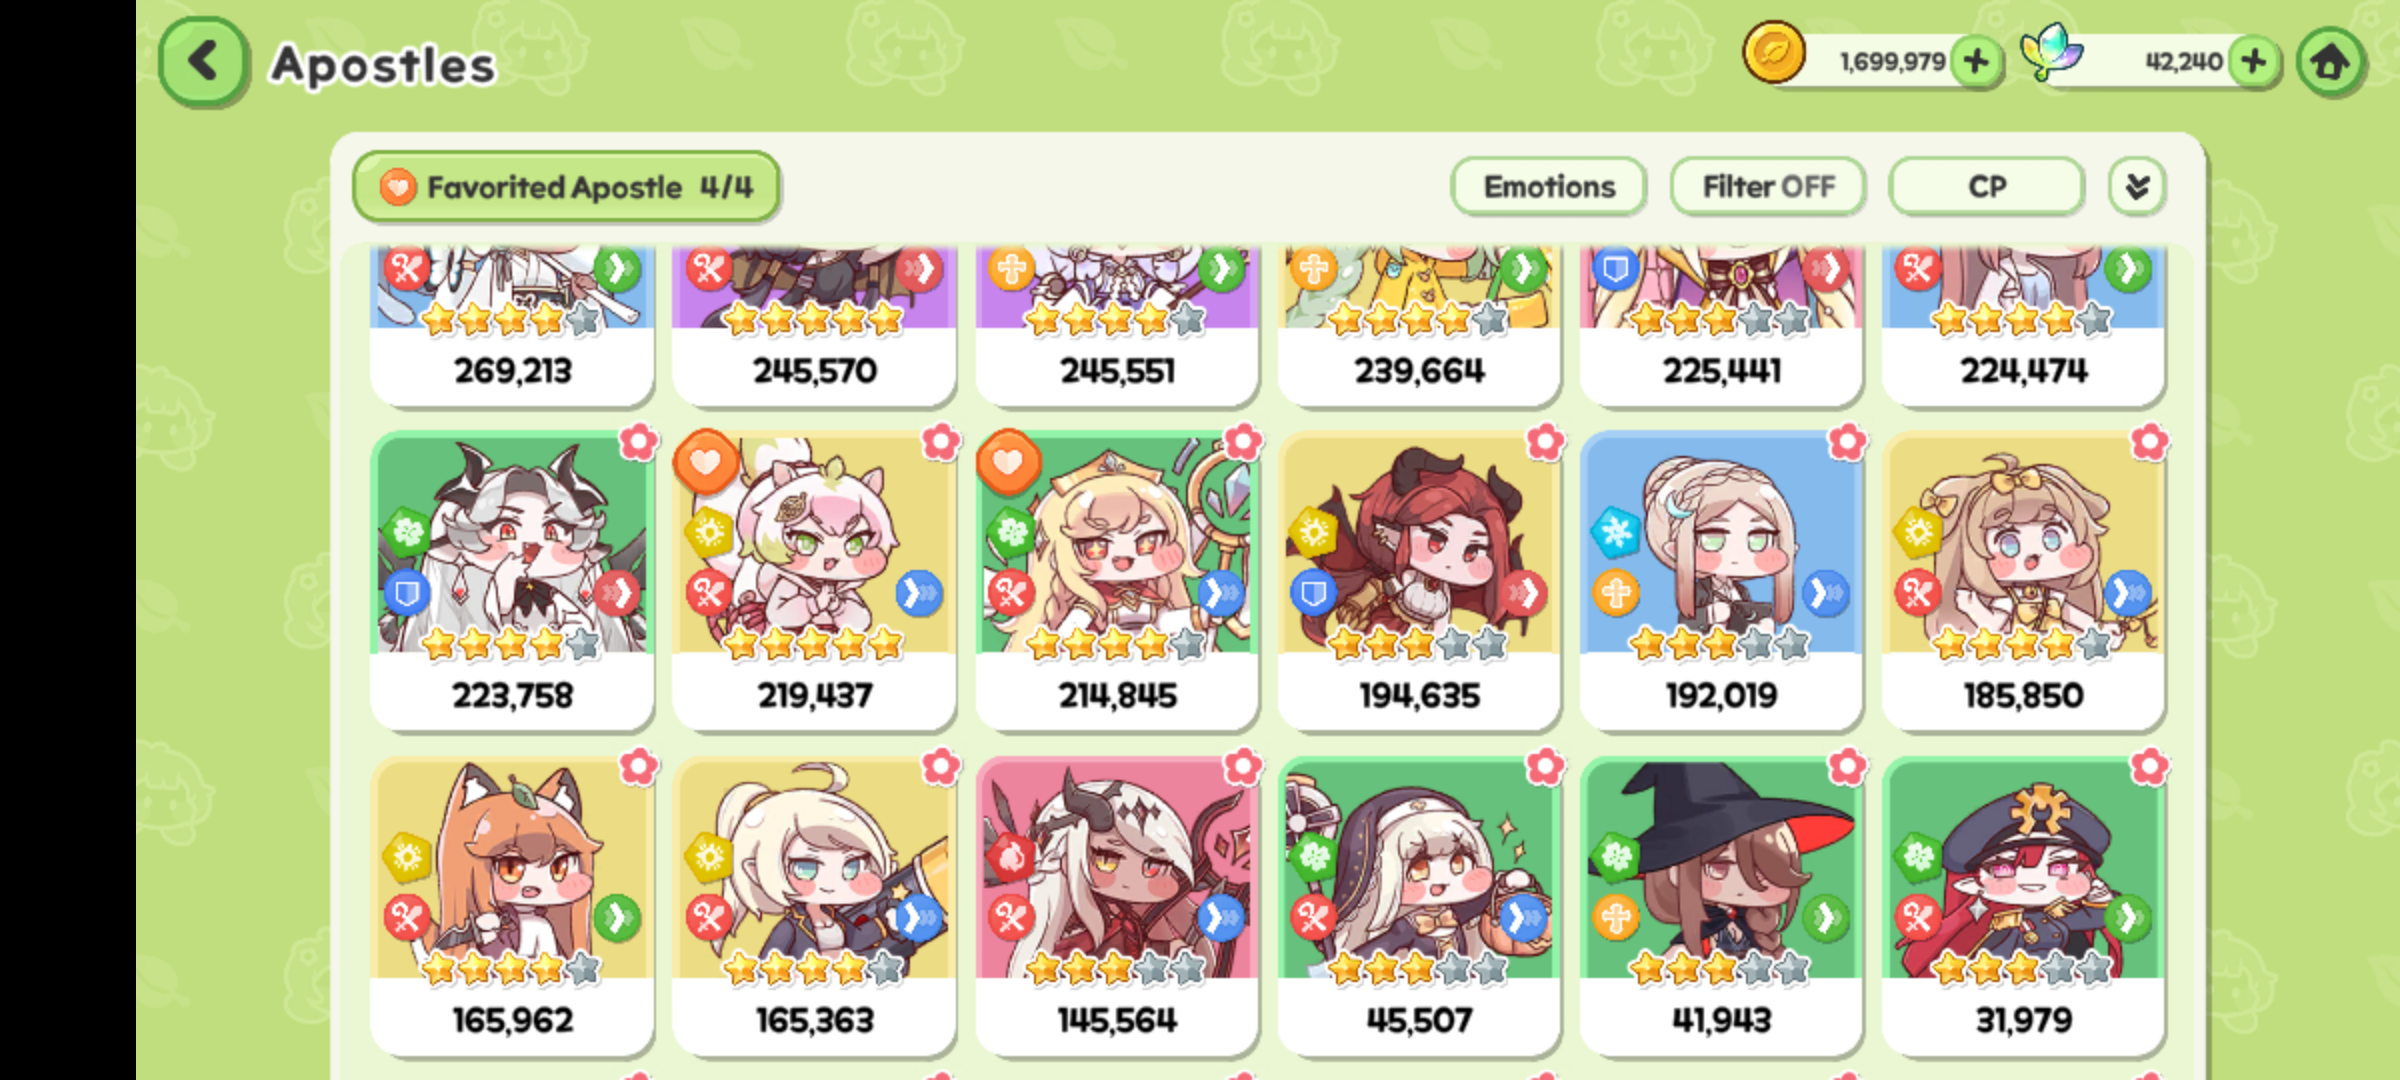Tap the home icon button
This screenshot has height=1080, width=2400.
[2330, 62]
